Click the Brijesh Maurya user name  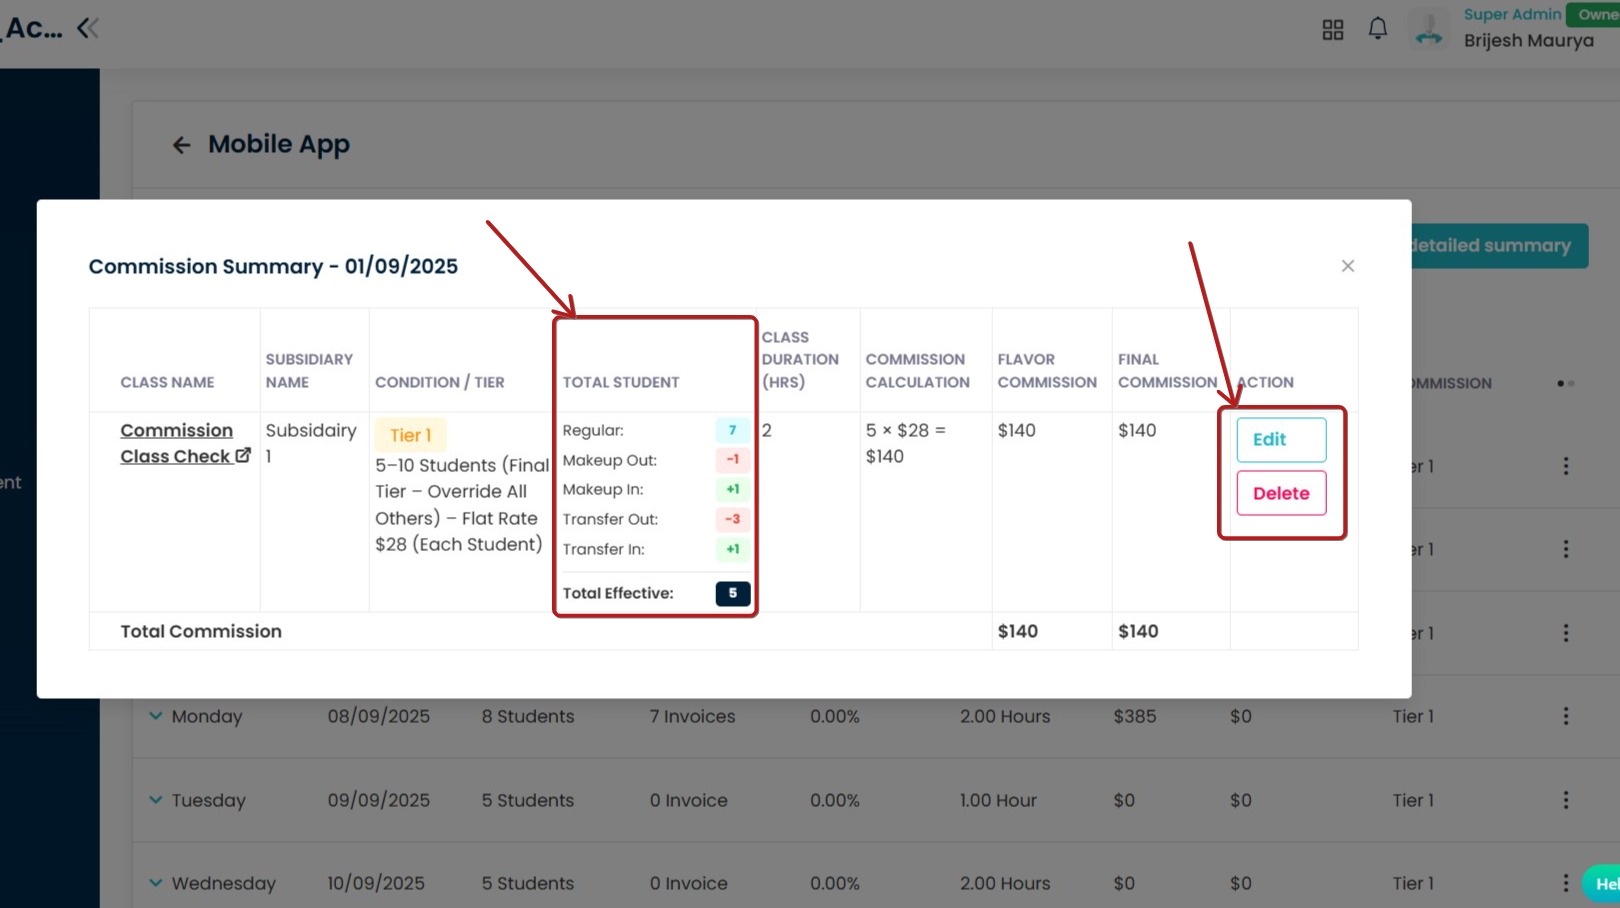coord(1528,41)
